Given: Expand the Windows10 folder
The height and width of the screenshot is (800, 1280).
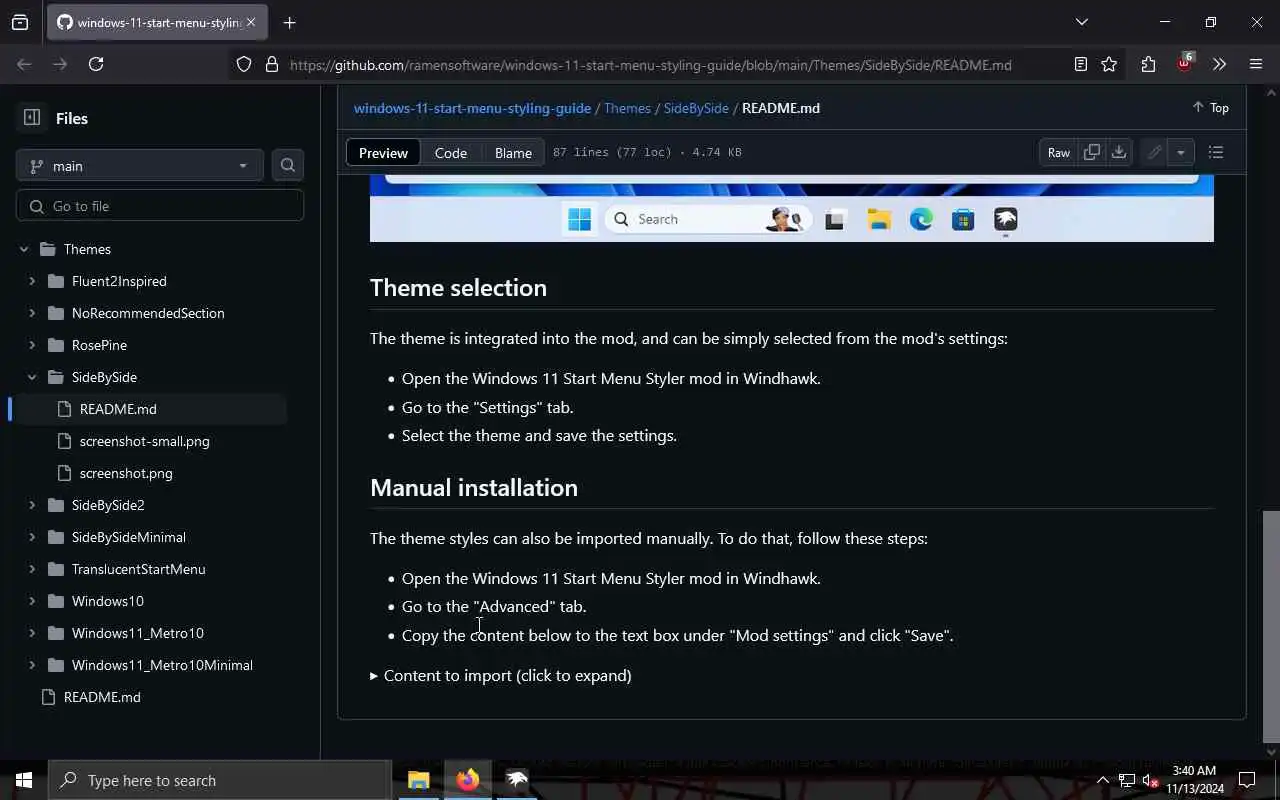Looking at the screenshot, I should 32,601.
